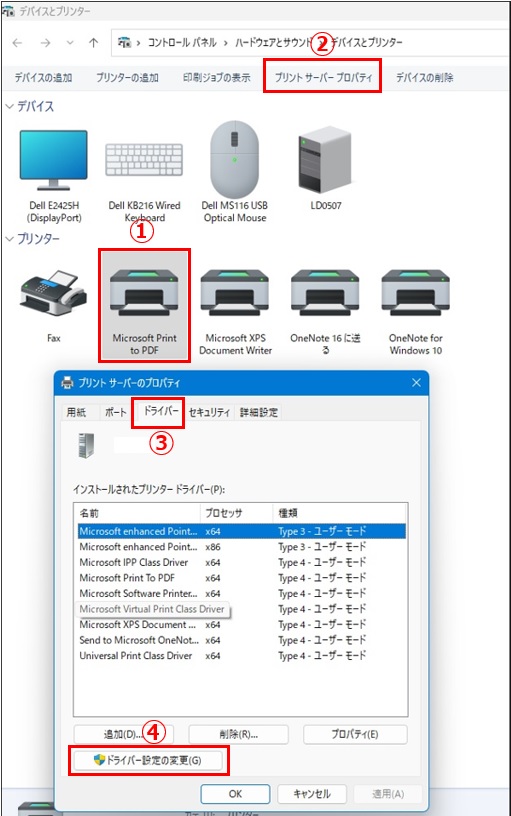Viewport: 511px width, 816px height.
Task: Select the Dell MS116 USB Optical Mouse
Action: (x=235, y=172)
